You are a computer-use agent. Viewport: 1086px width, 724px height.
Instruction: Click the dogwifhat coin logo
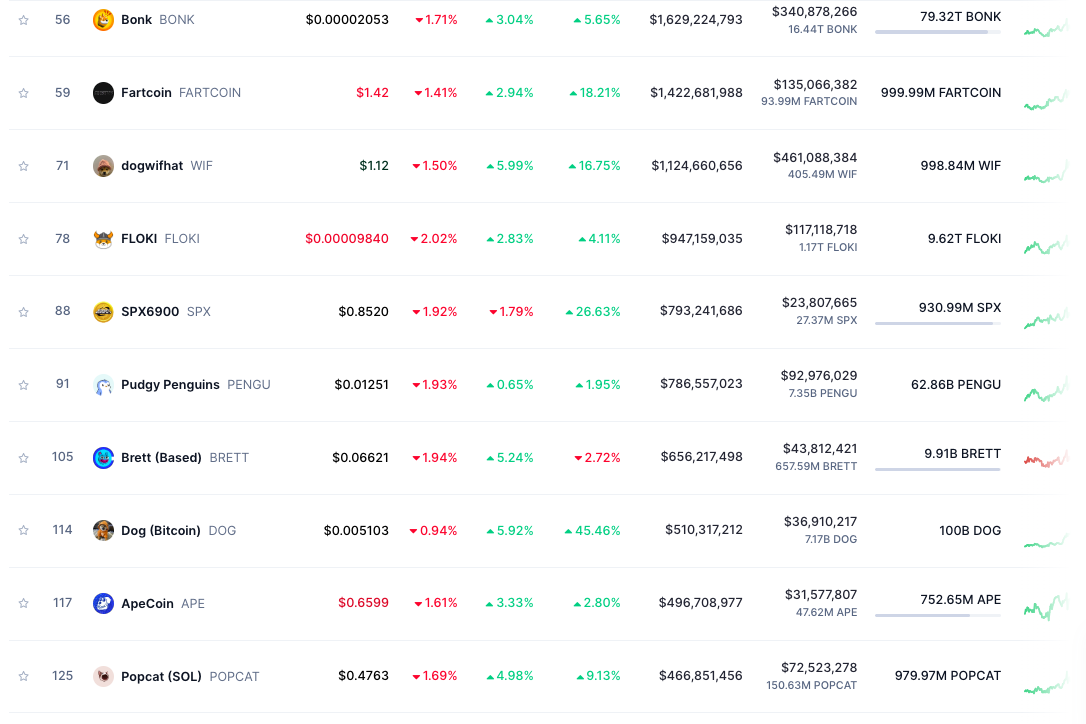(x=103, y=166)
